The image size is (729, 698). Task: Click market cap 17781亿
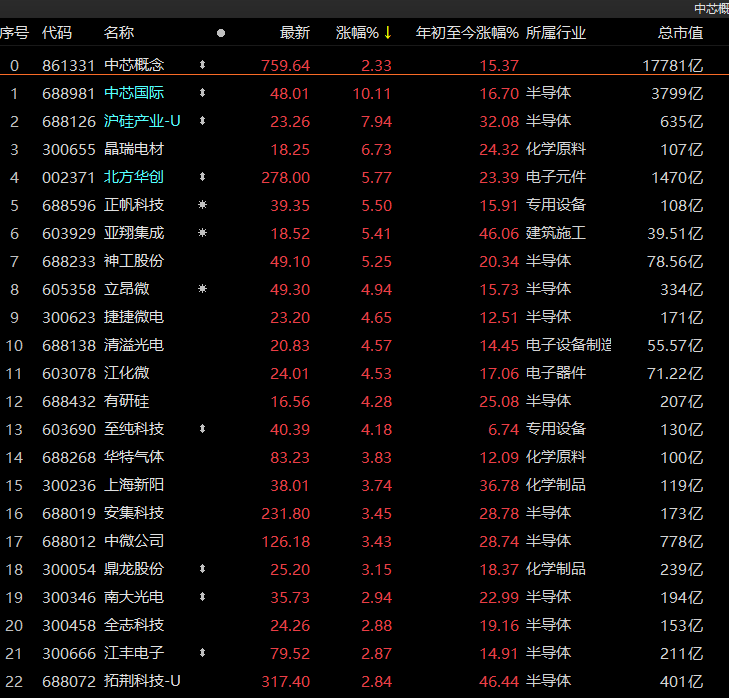(x=673, y=65)
